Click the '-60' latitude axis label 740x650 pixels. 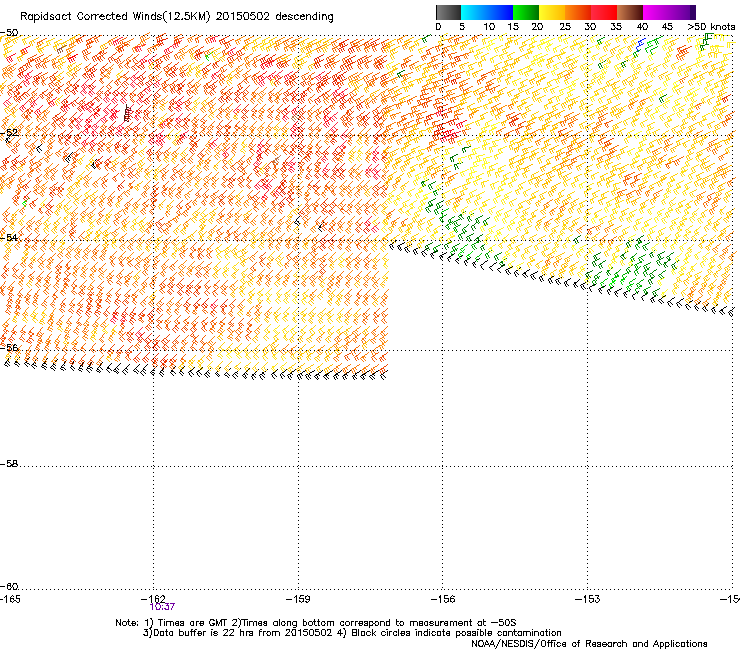[9, 586]
